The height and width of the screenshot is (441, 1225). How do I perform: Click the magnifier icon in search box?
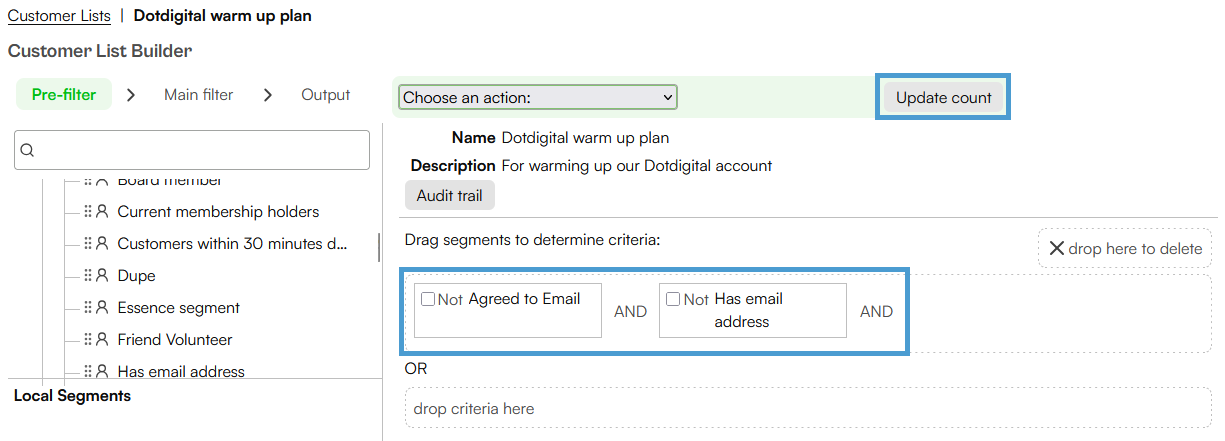(28, 151)
